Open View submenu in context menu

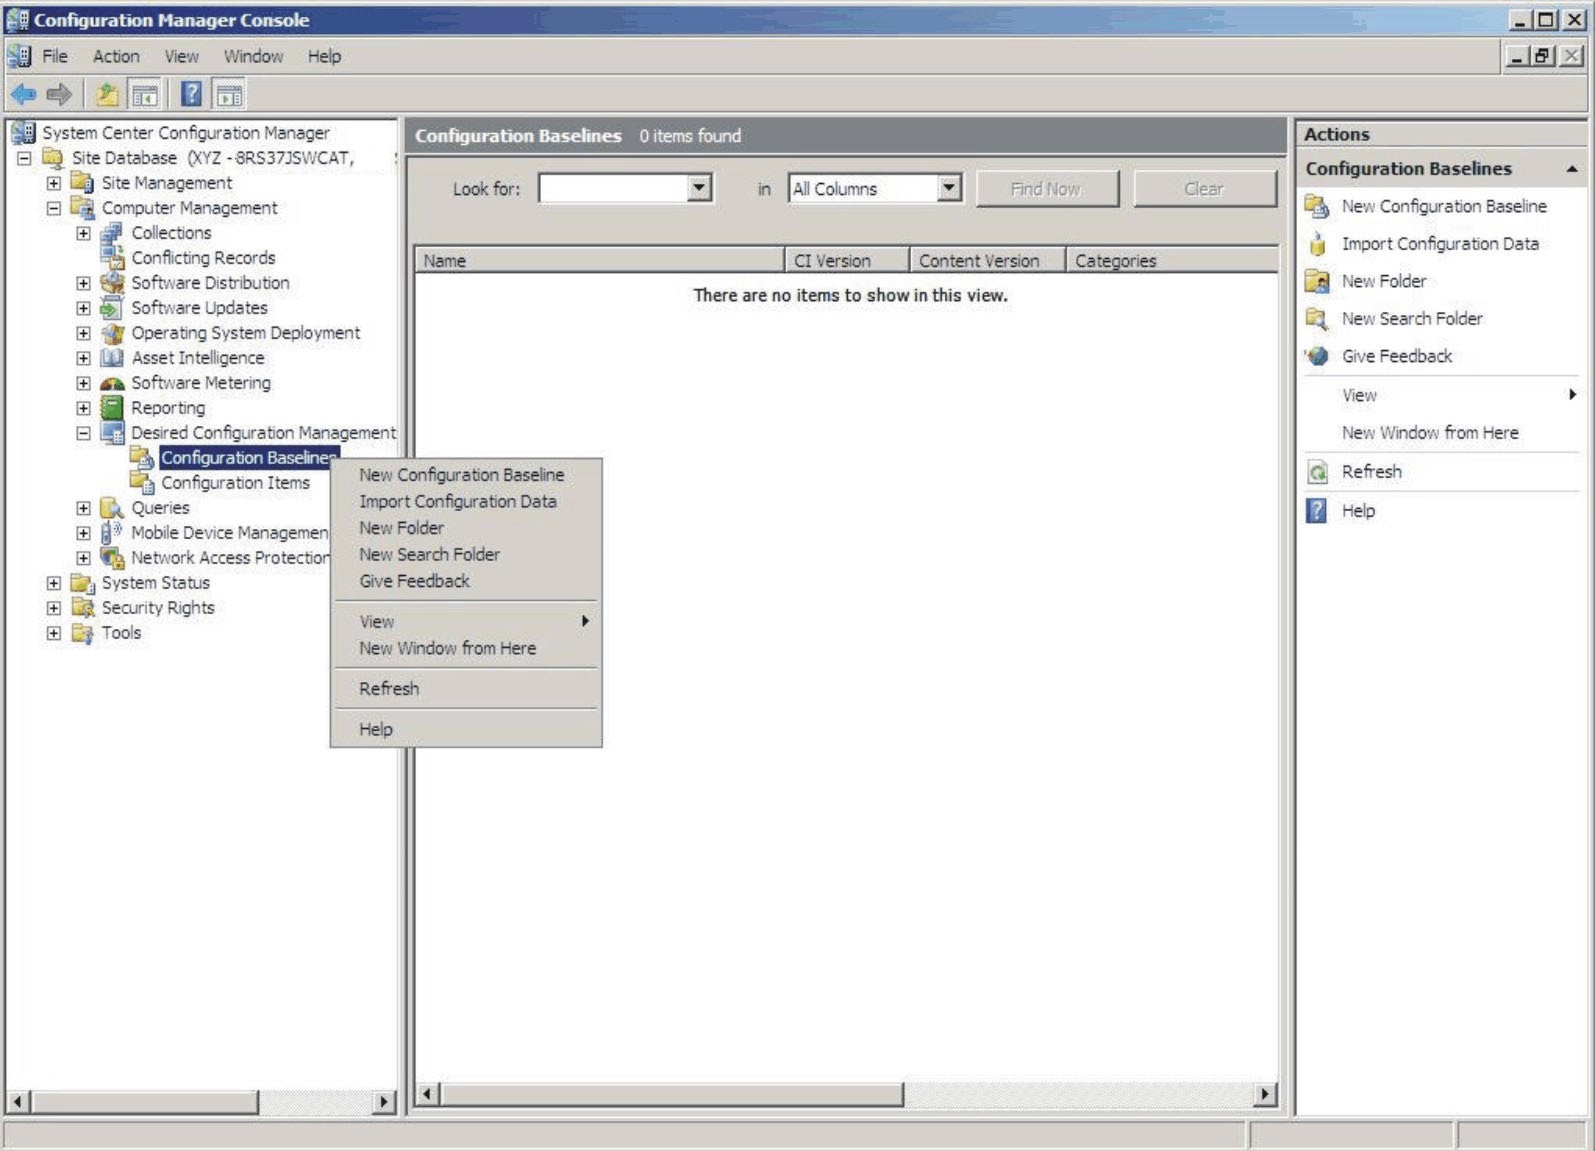tap(466, 622)
